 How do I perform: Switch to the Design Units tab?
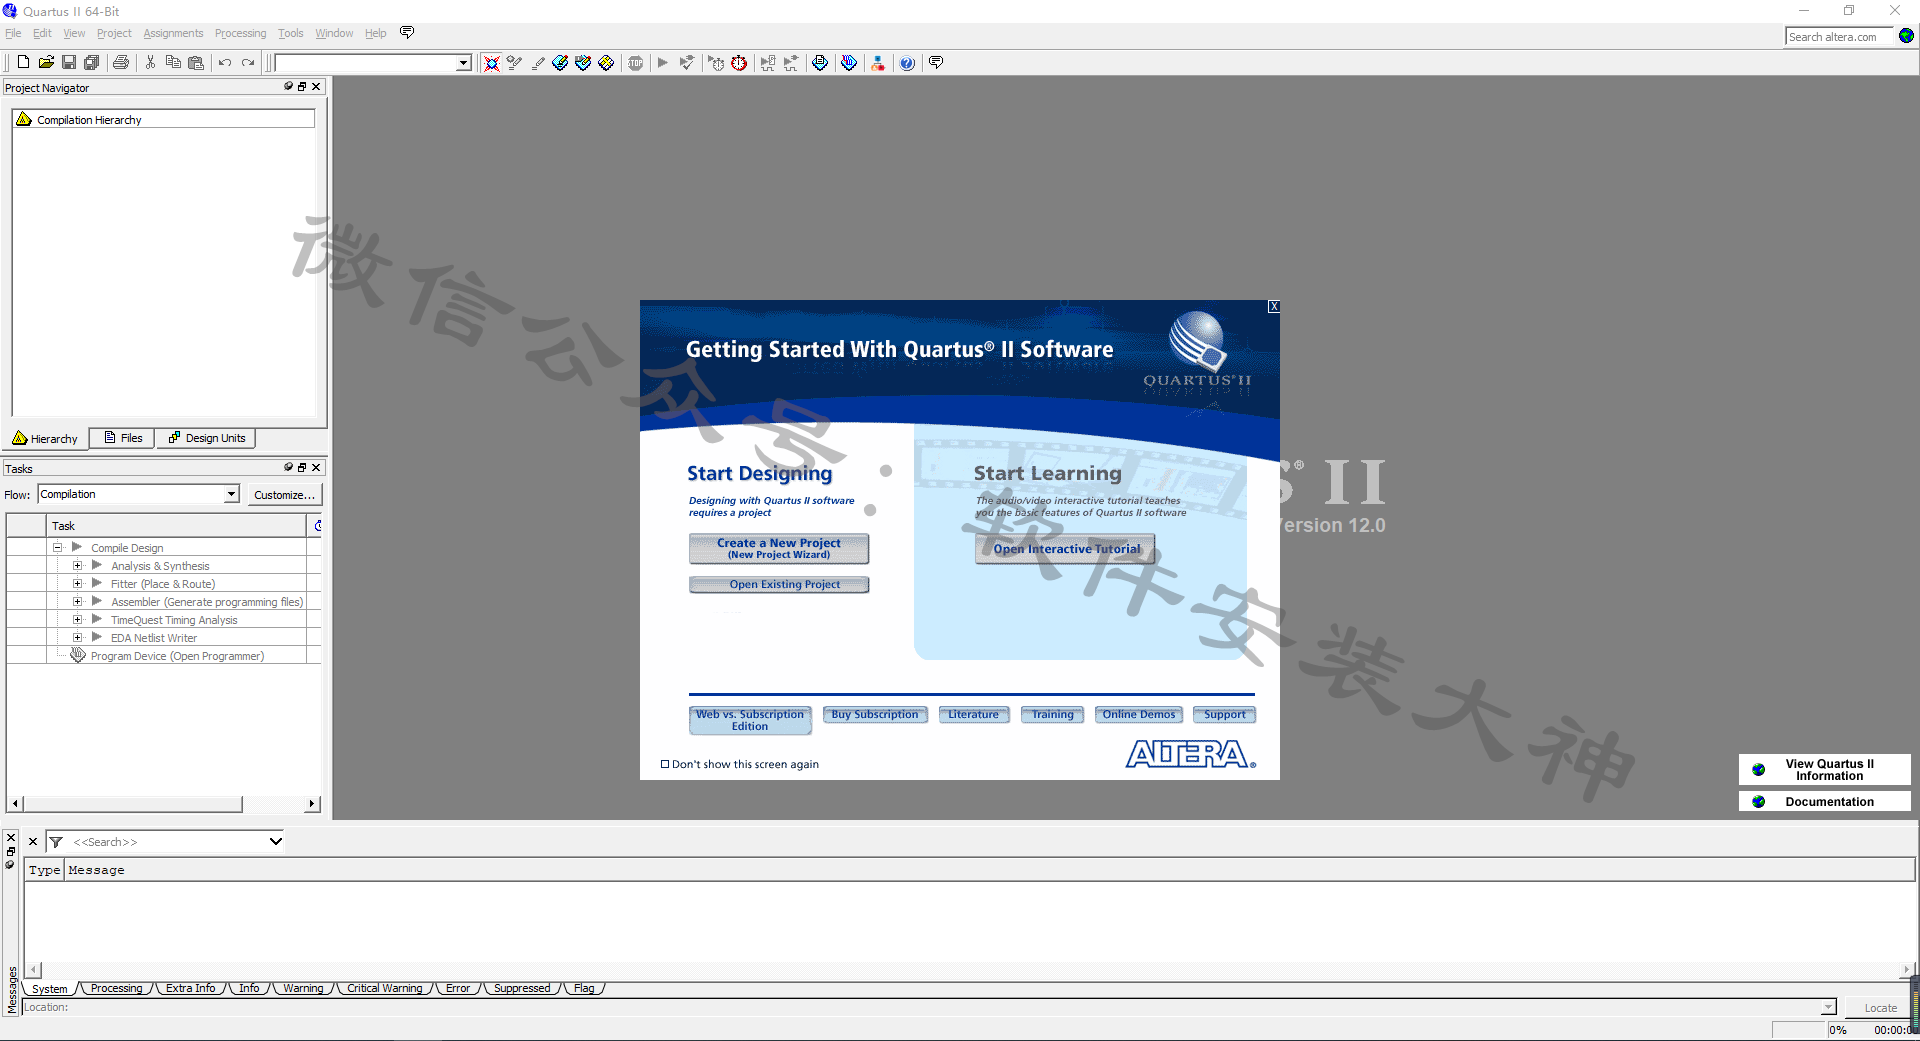[206, 438]
